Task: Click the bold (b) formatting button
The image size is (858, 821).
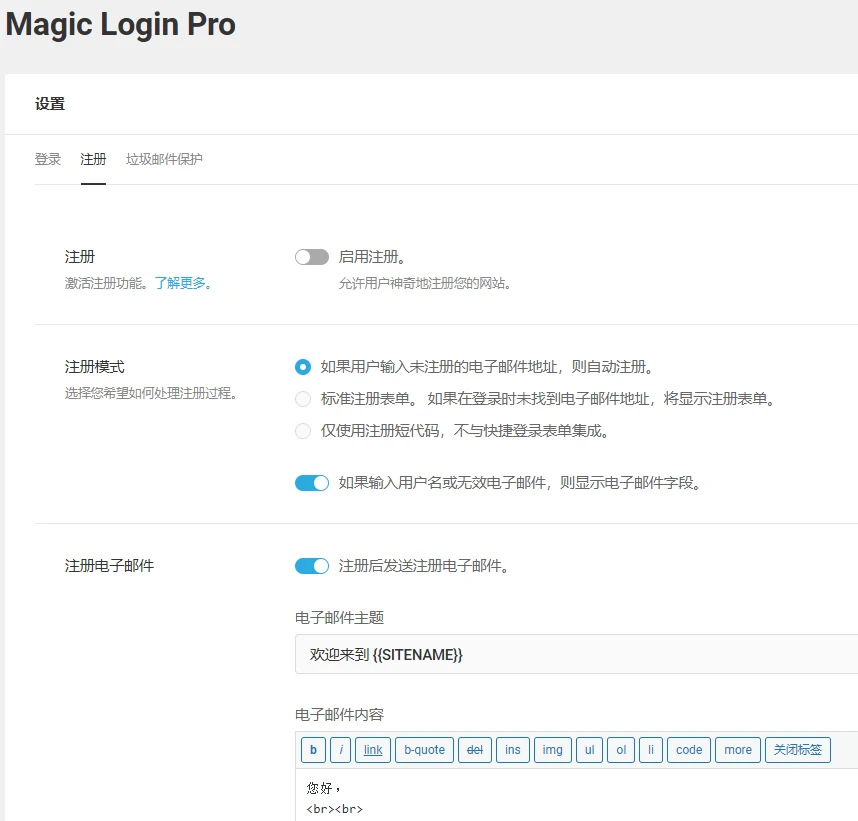Action: (x=313, y=750)
